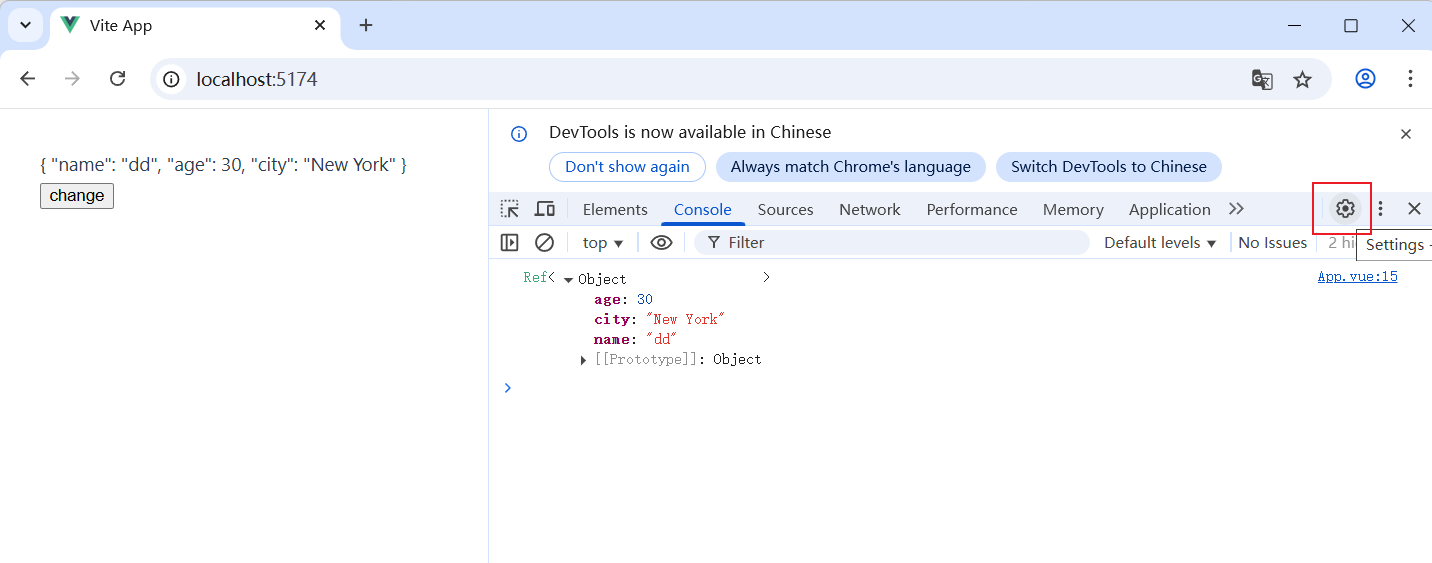Viewport: 1432px width, 563px height.
Task: Open the Chrome profile avatar
Action: pos(1365,79)
